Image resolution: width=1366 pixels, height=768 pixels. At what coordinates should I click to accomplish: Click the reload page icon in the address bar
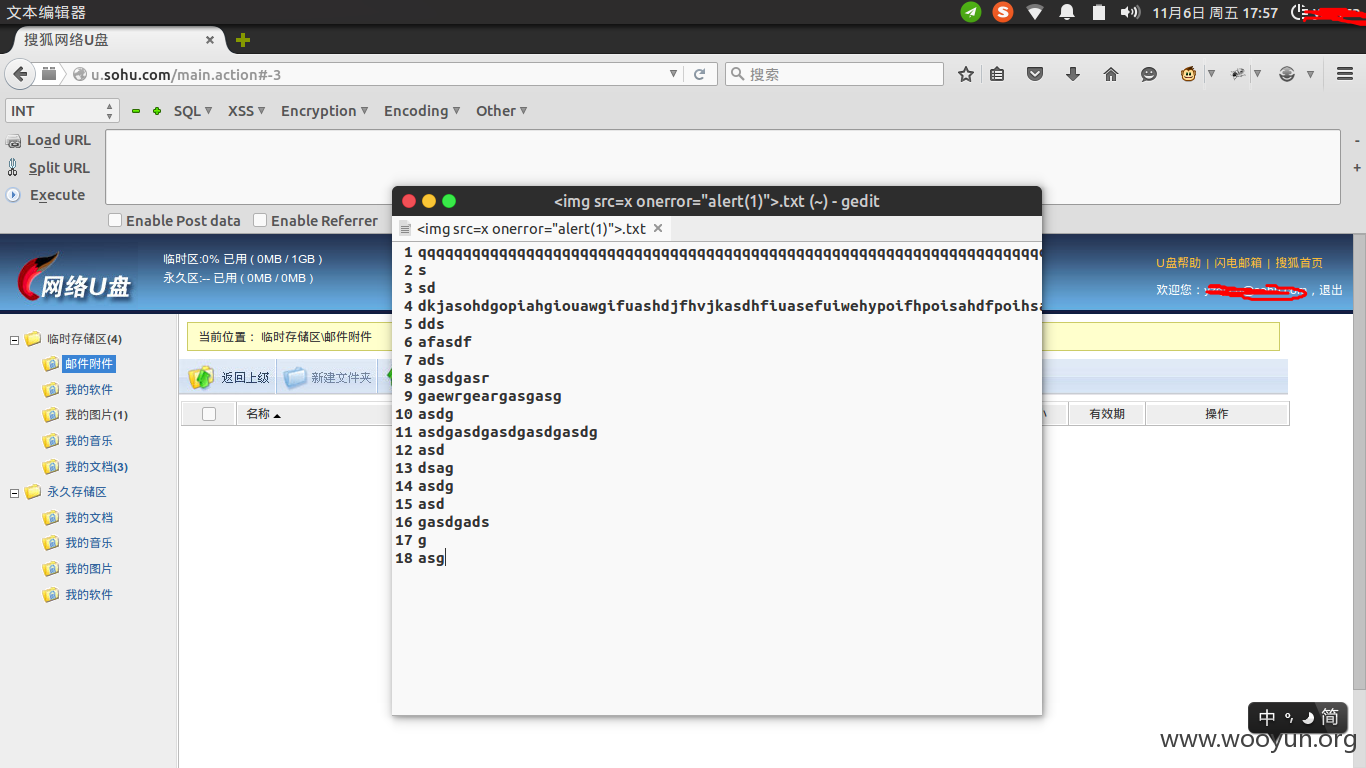(x=700, y=74)
